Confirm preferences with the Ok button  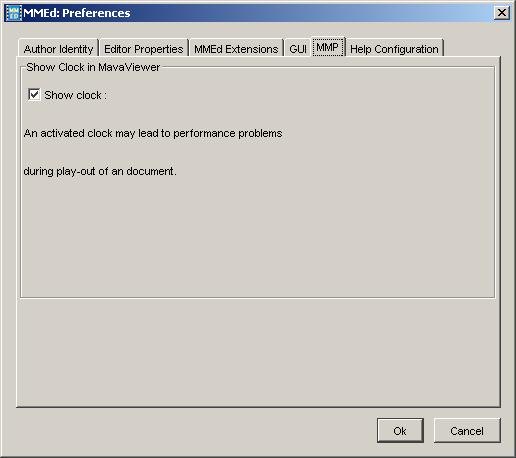pyautogui.click(x=400, y=431)
